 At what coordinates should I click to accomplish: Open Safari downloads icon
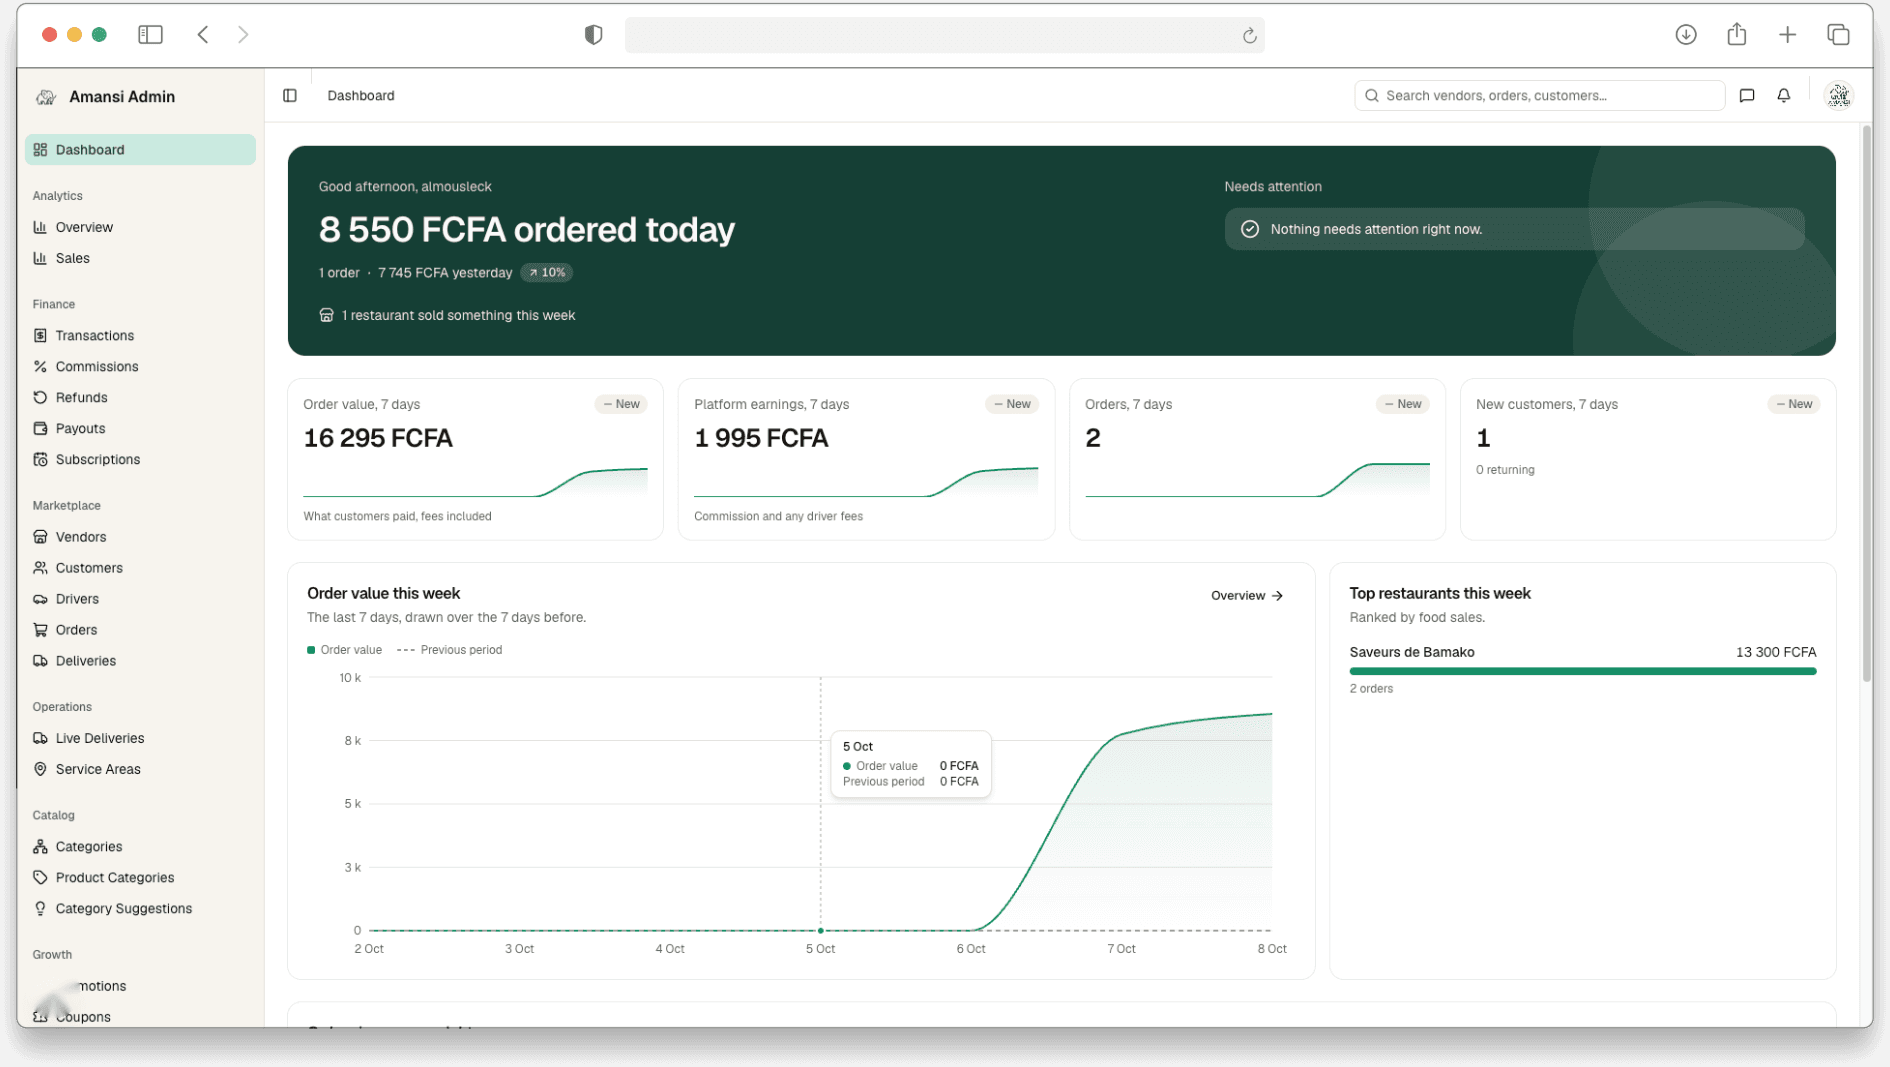point(1686,35)
